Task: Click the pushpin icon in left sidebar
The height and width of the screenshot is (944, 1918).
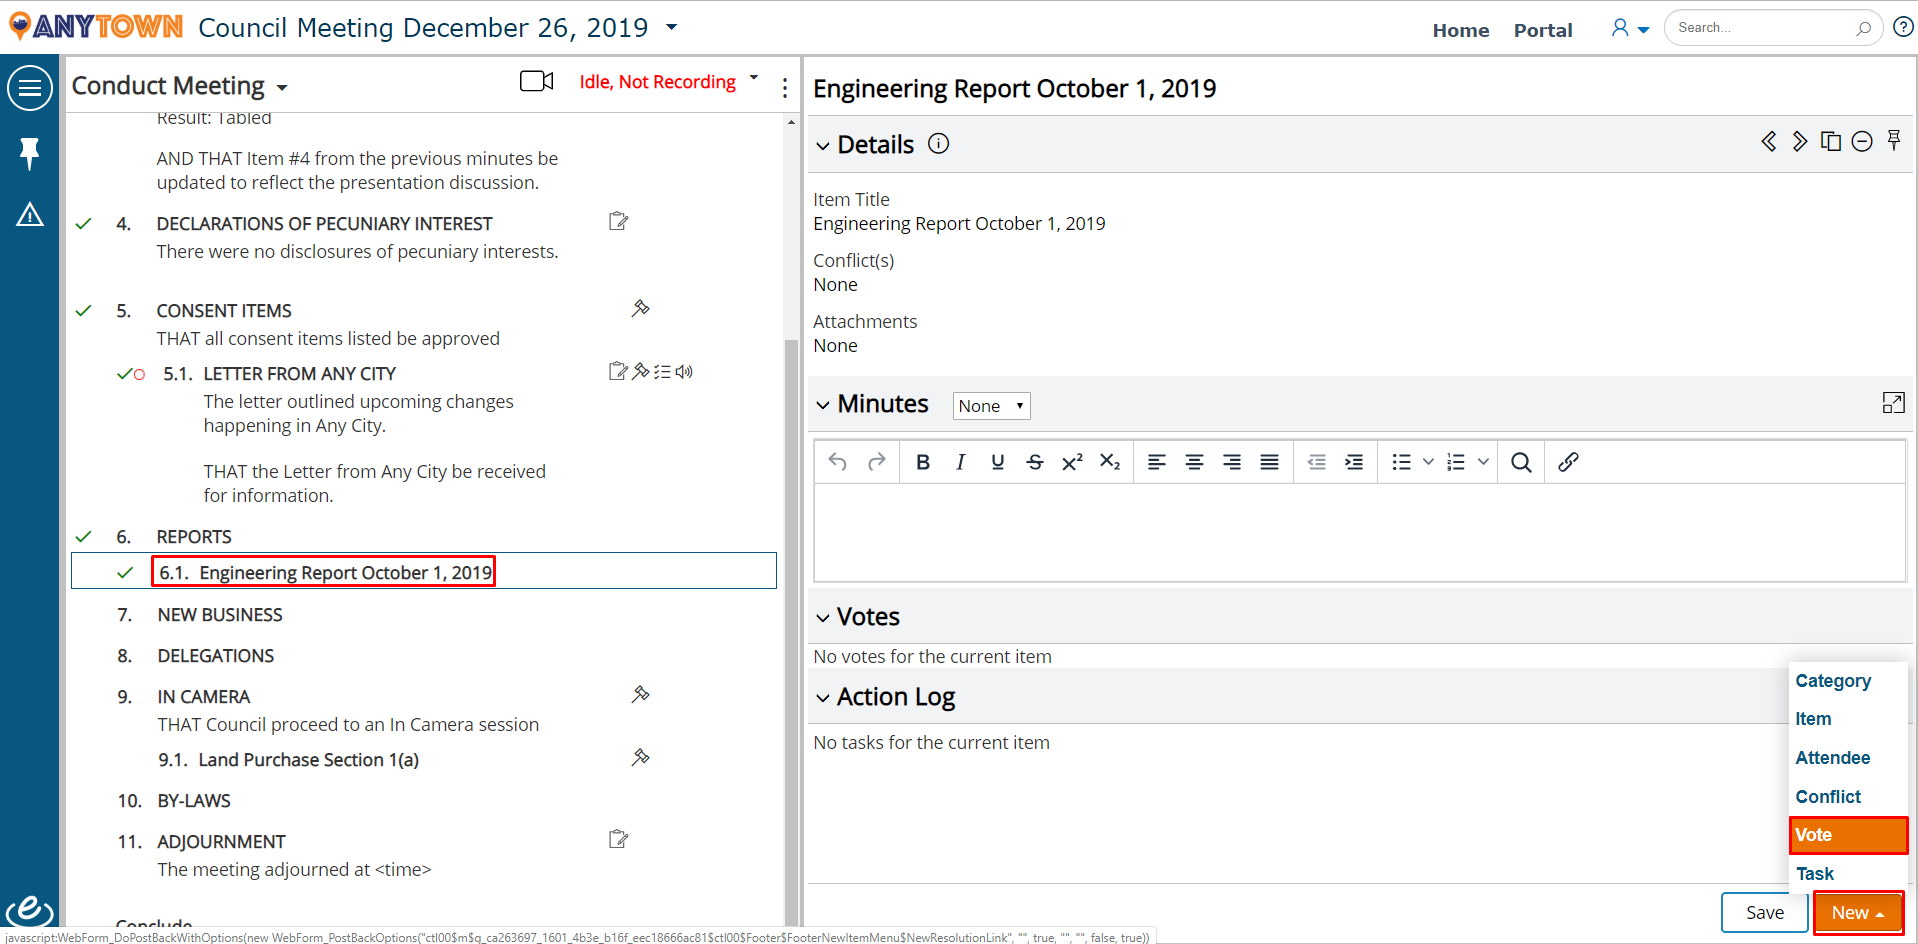Action: pos(30,153)
